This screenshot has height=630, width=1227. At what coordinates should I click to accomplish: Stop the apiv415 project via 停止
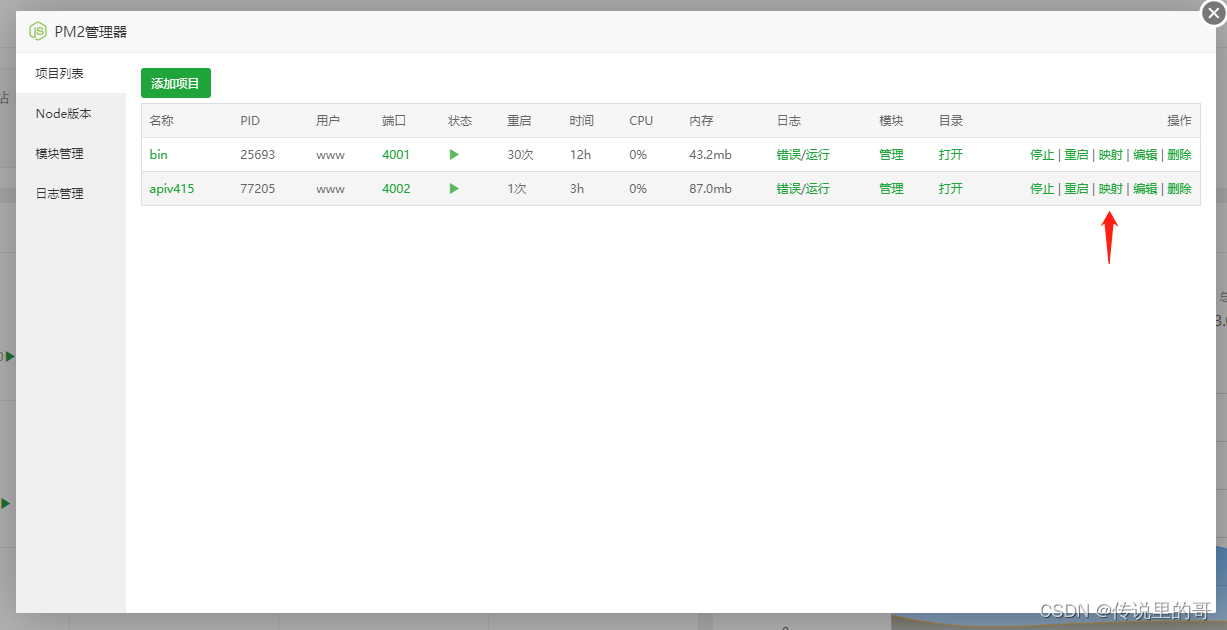tap(1042, 188)
